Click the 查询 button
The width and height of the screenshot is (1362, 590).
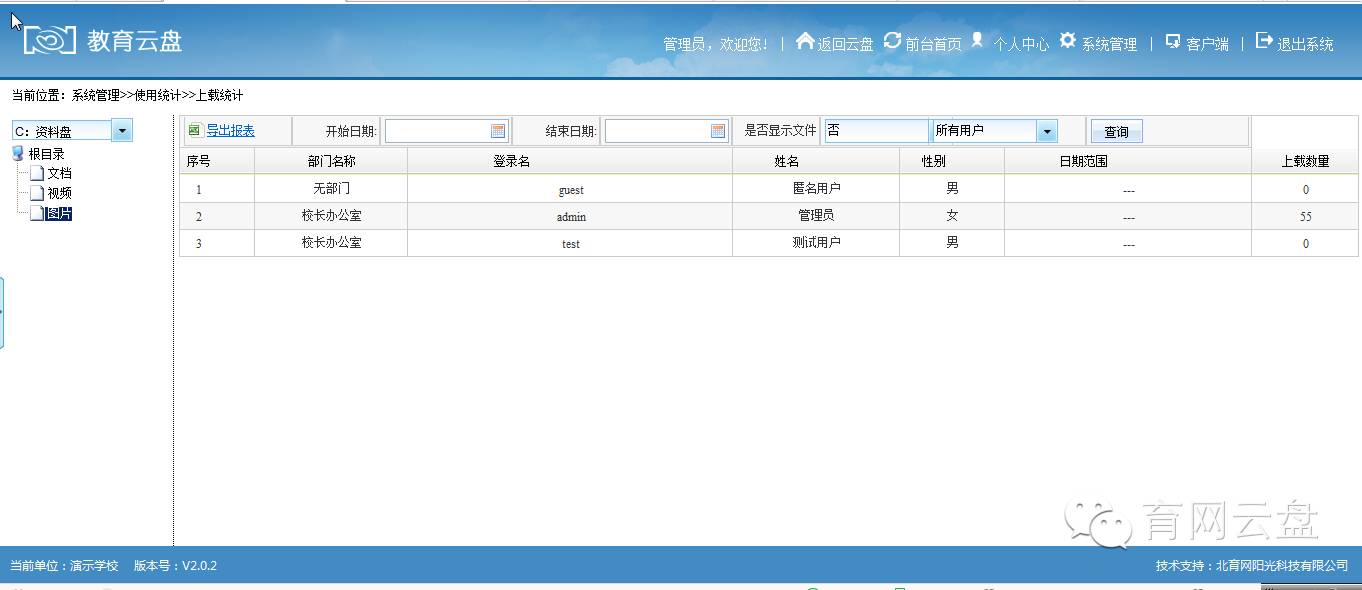point(1116,132)
